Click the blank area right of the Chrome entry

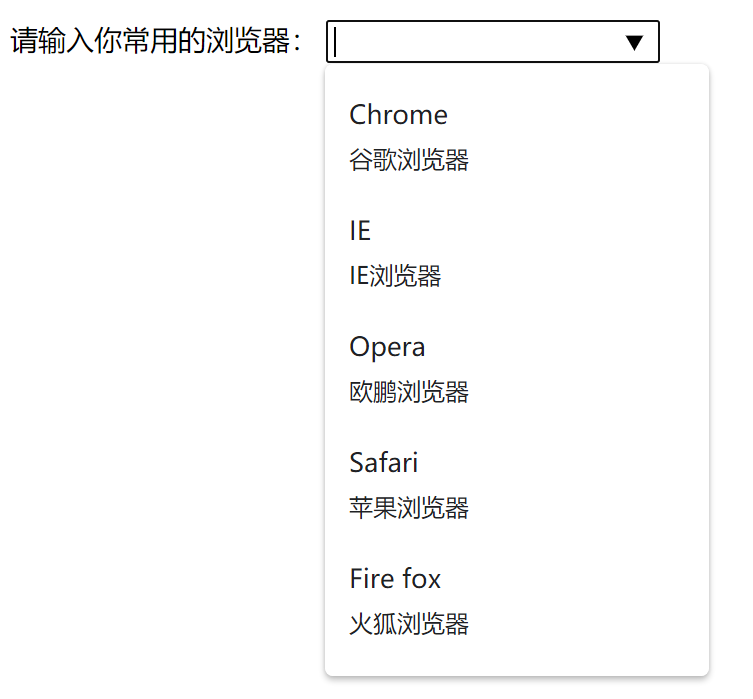click(576, 137)
